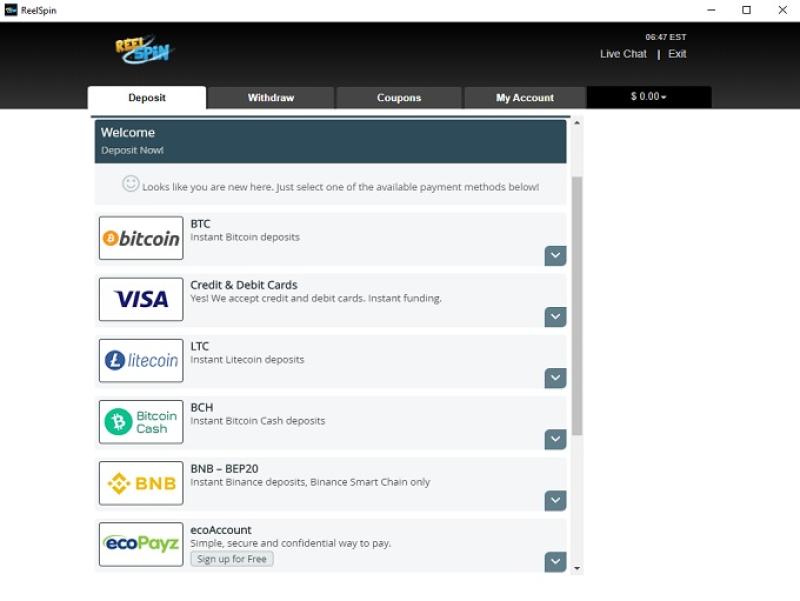Choose the Litecoin logo
This screenshot has width=800, height=601.
click(x=141, y=360)
